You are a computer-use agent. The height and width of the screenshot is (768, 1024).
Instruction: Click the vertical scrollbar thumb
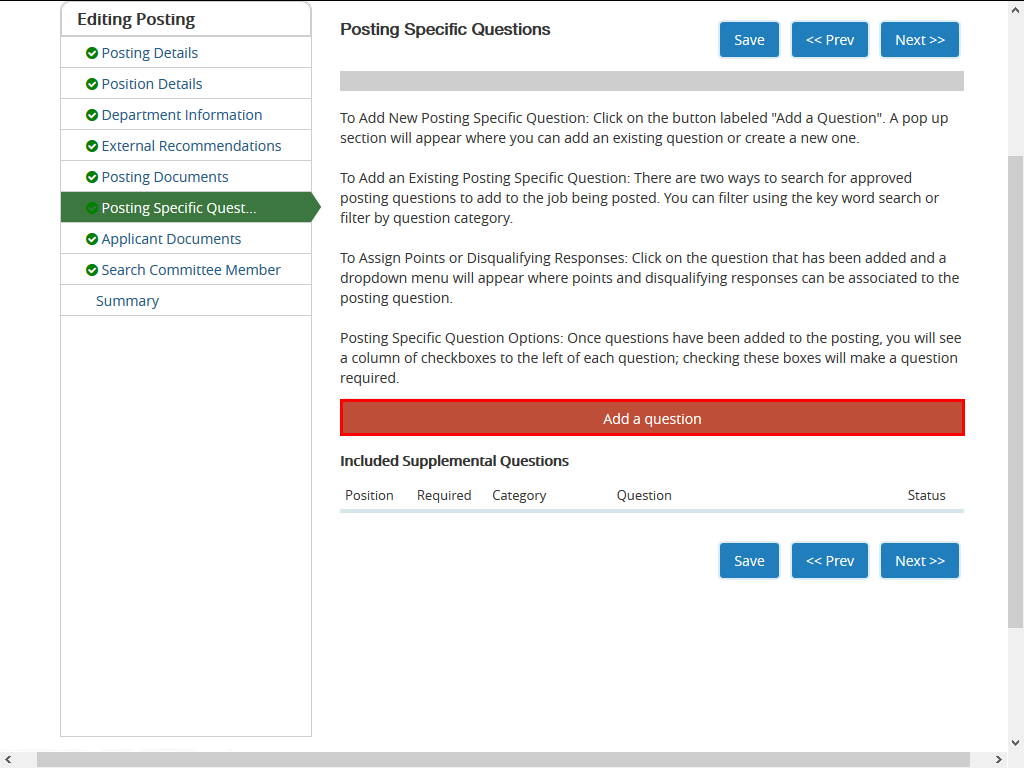(x=1015, y=390)
